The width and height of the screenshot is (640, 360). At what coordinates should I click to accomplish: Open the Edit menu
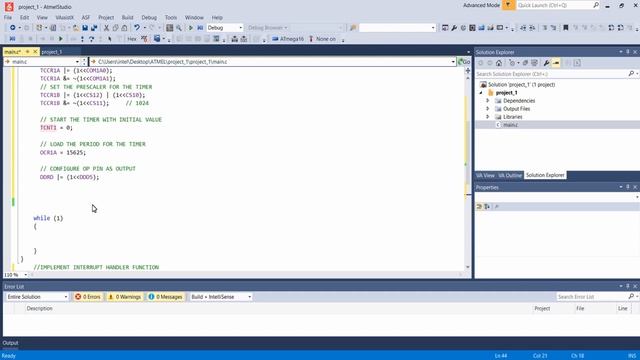point(24,18)
